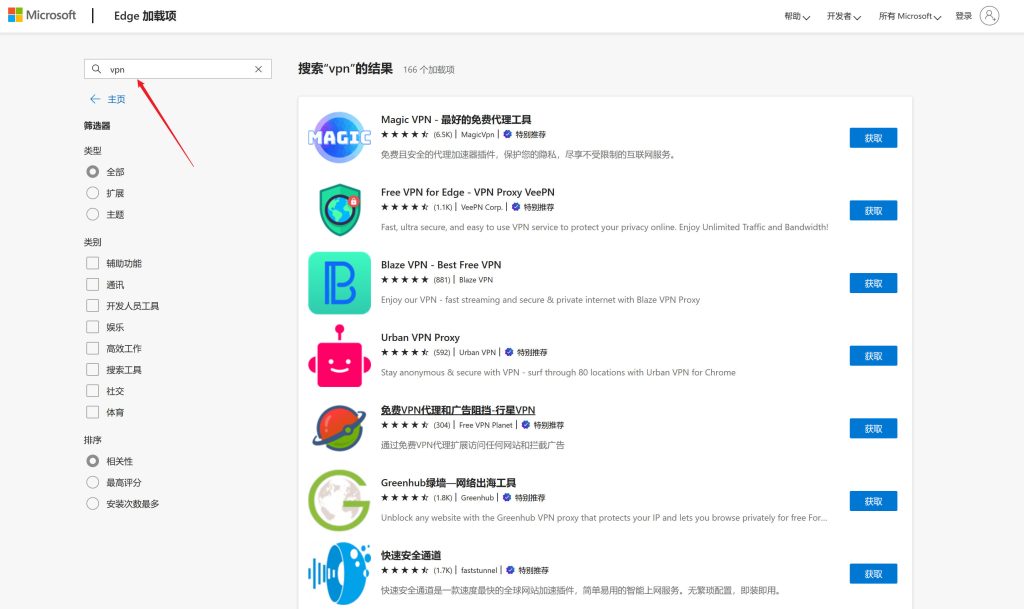Return to 主页 link

click(x=116, y=99)
